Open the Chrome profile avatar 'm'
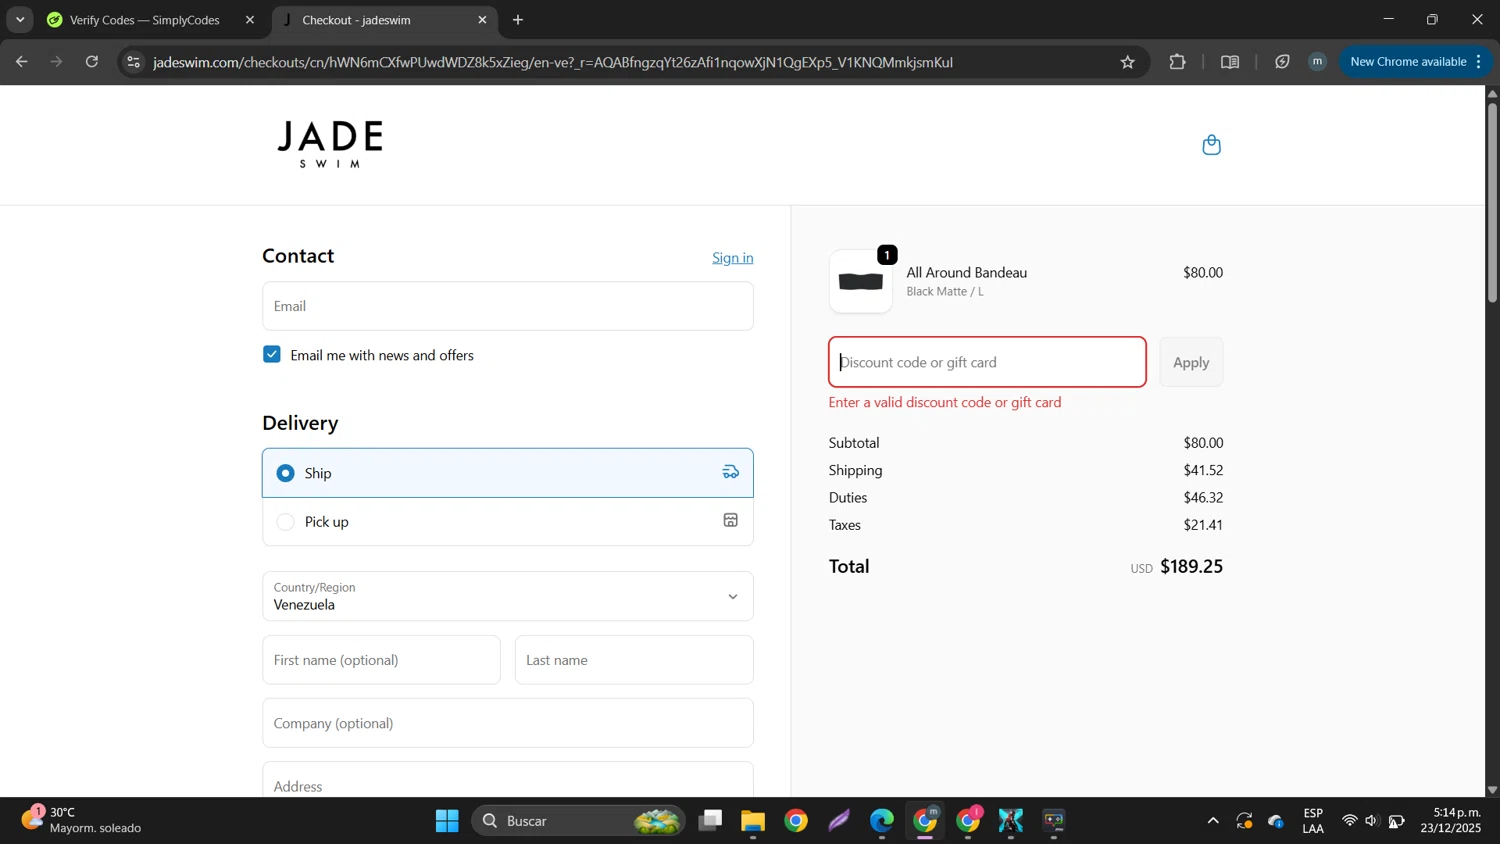 coord(1318,62)
